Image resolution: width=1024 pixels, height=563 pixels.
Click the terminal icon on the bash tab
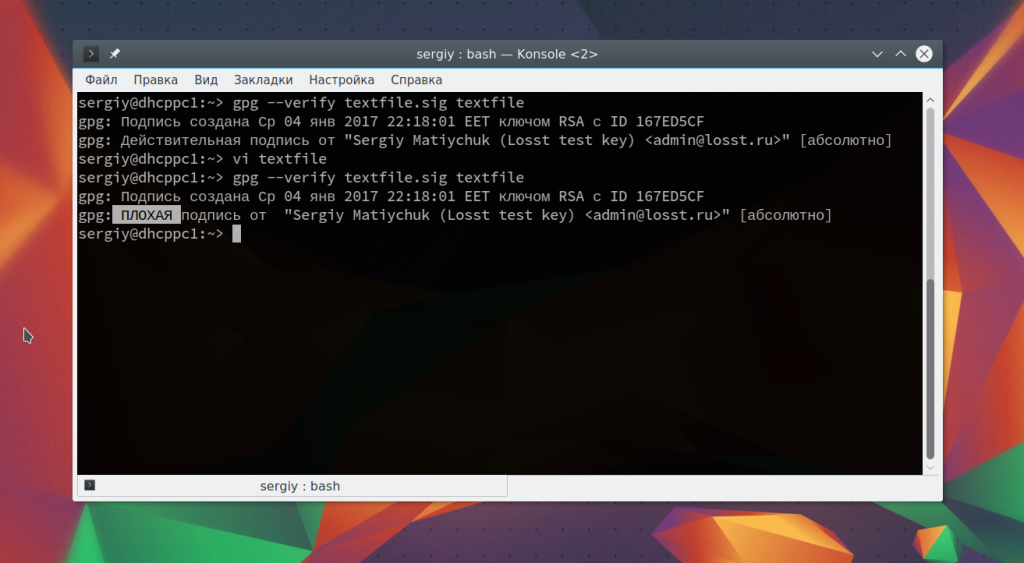(x=90, y=486)
